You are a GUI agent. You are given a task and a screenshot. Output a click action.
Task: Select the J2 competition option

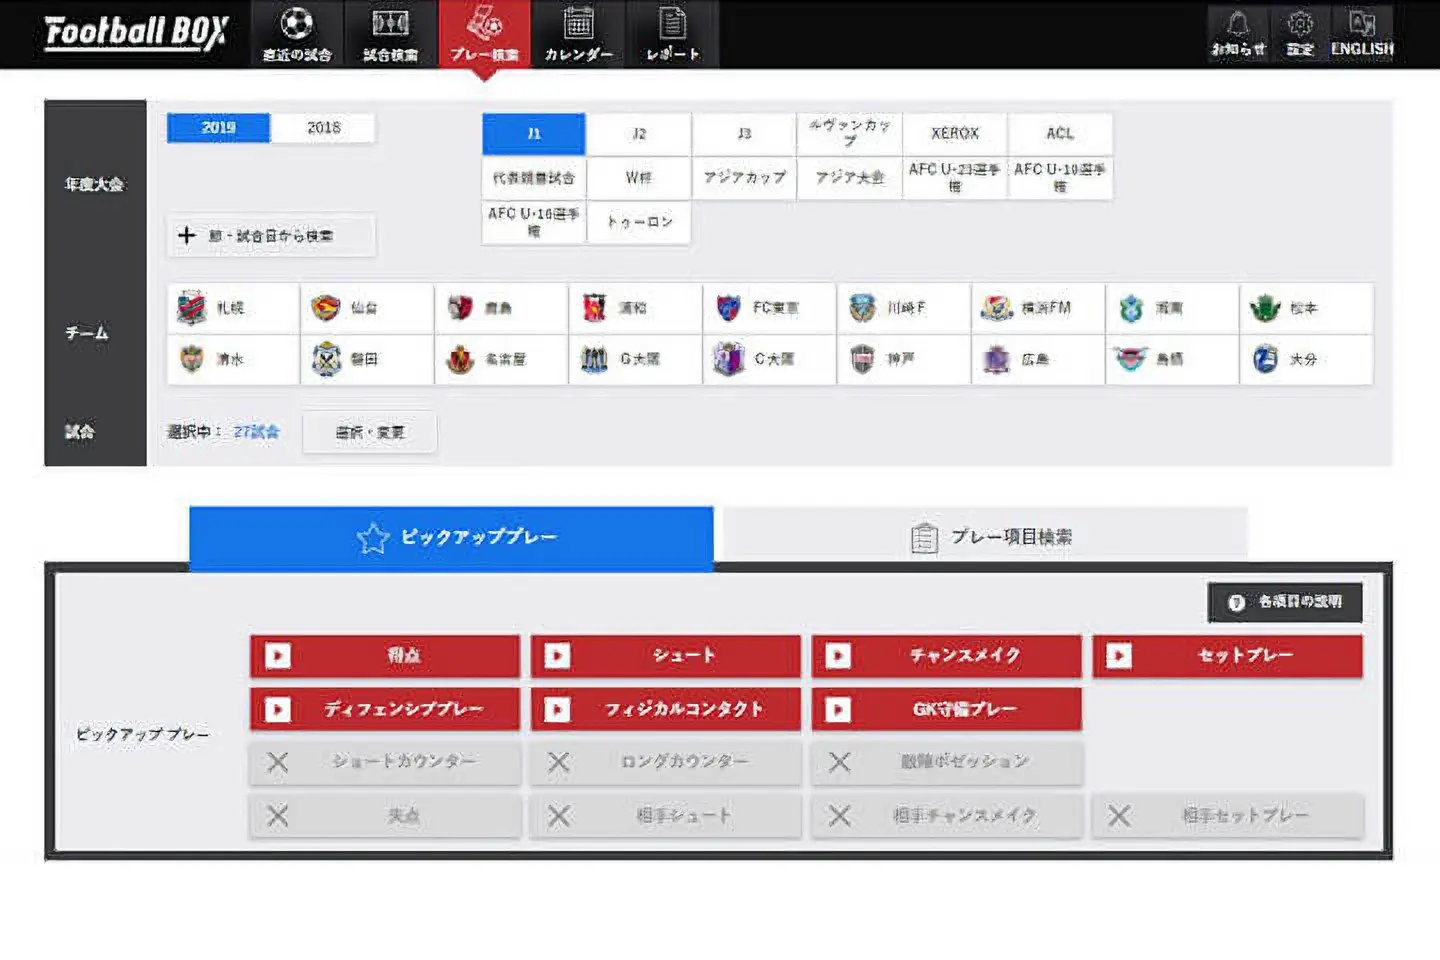click(639, 134)
